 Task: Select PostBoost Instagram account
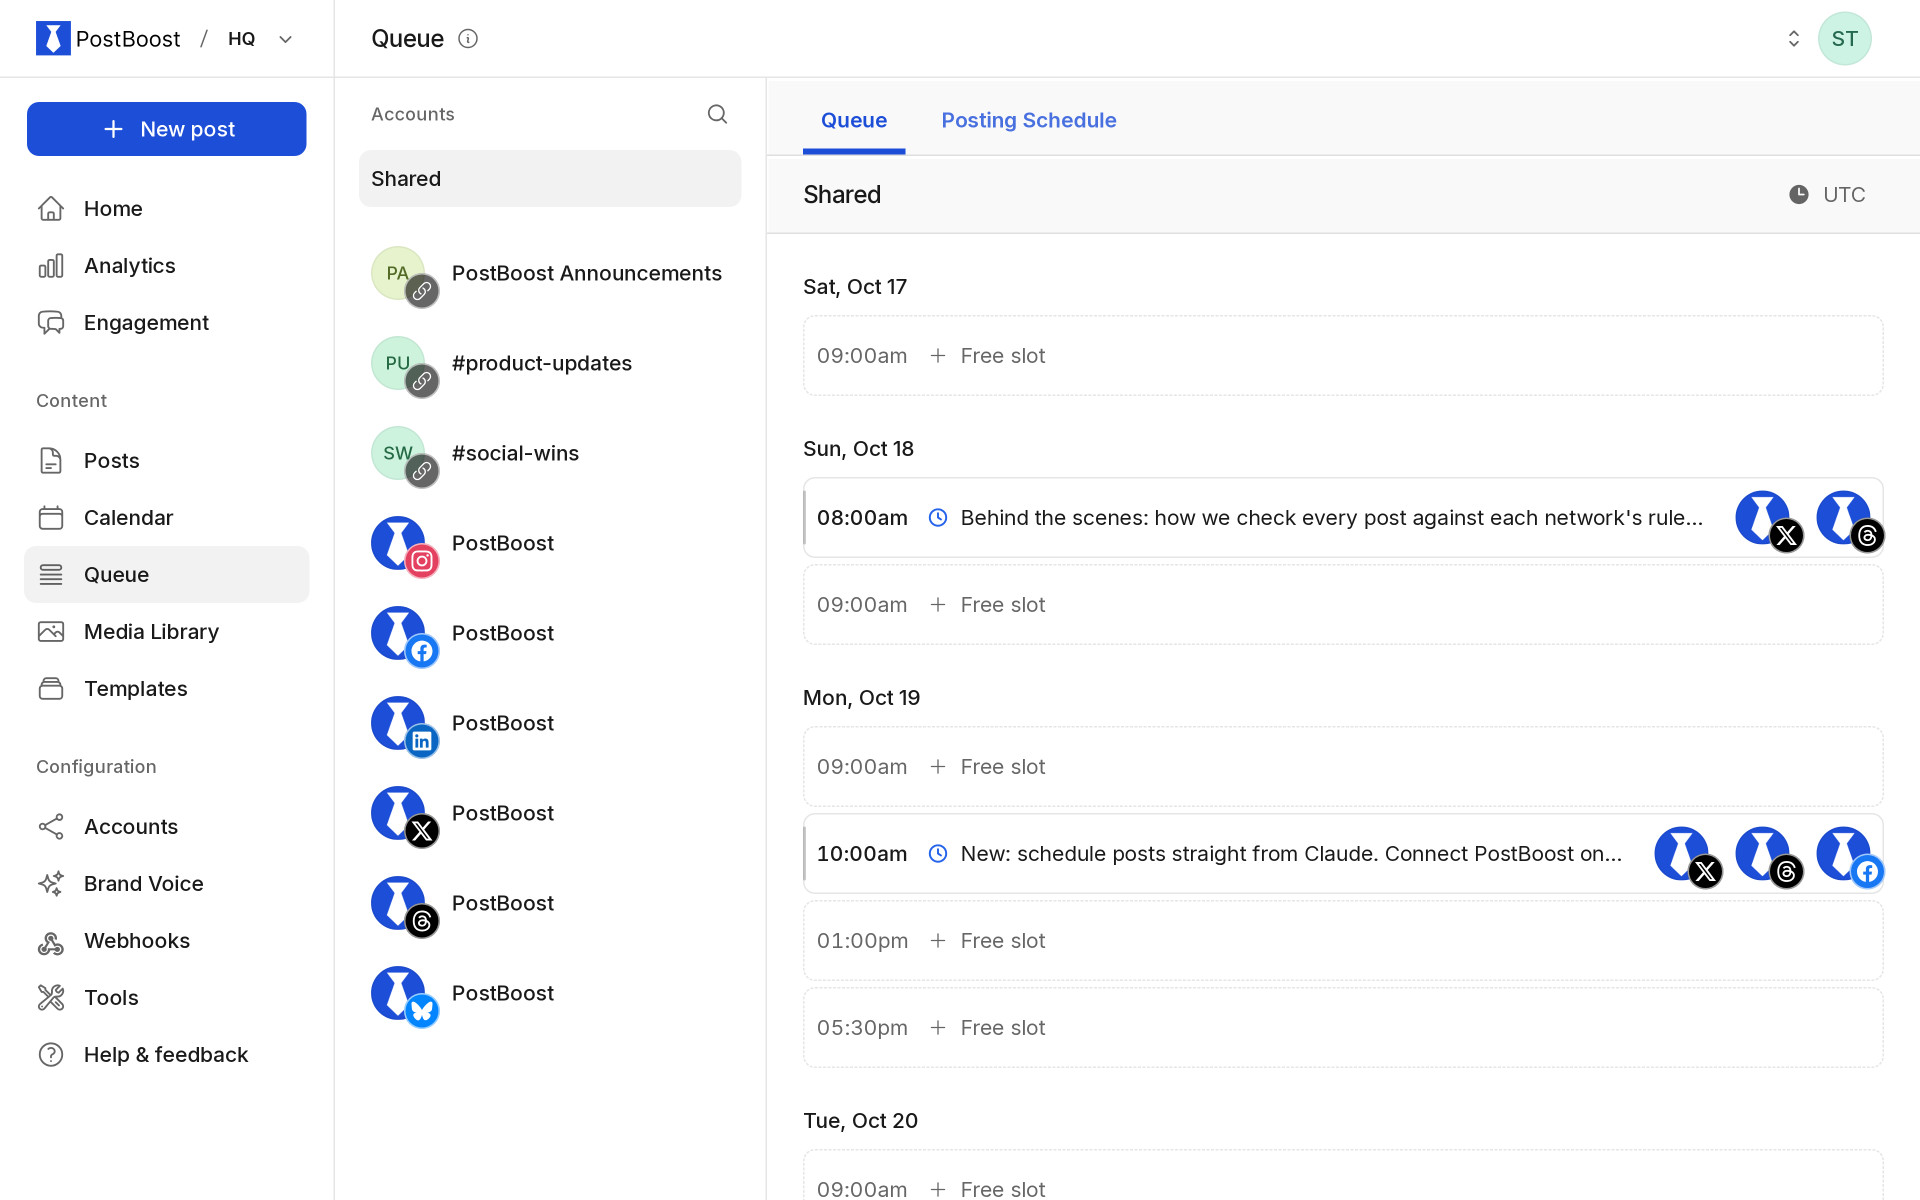tap(550, 543)
